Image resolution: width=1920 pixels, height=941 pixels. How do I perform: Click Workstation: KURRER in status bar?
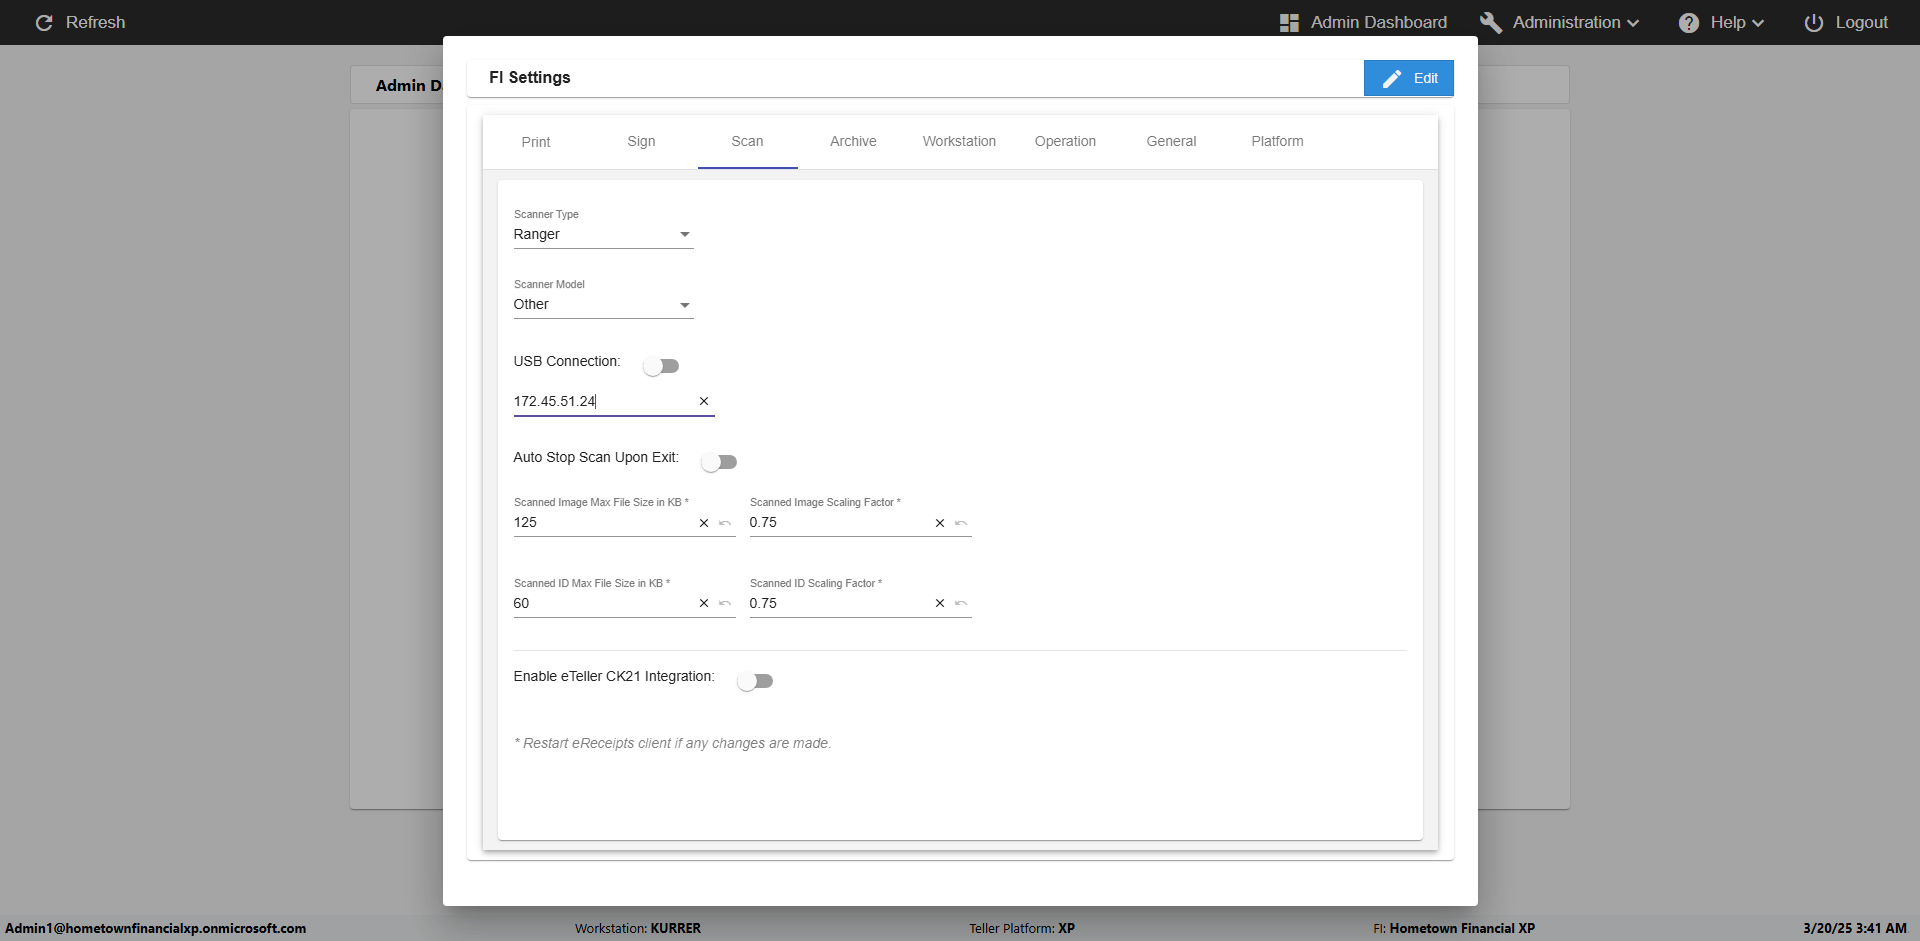(x=638, y=928)
